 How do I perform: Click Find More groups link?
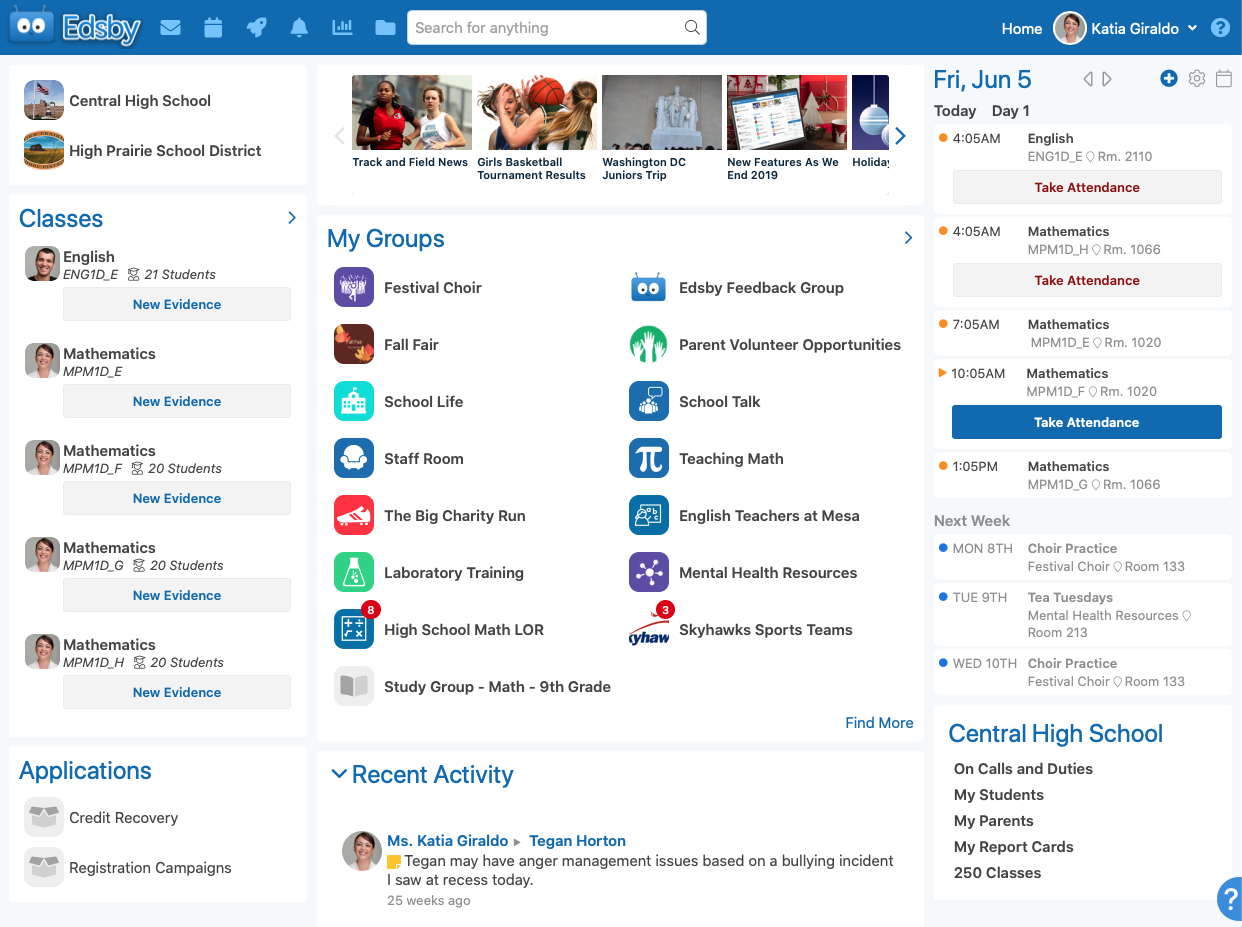(879, 723)
